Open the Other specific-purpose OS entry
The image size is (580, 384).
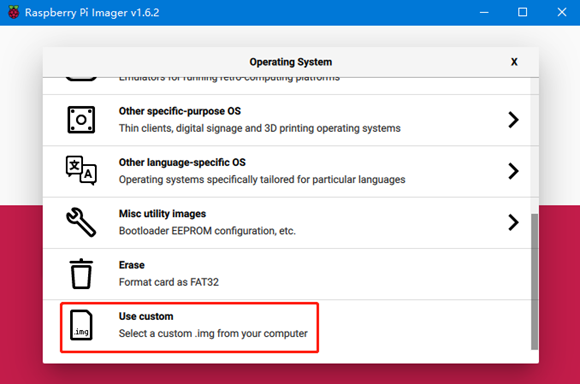pos(287,120)
